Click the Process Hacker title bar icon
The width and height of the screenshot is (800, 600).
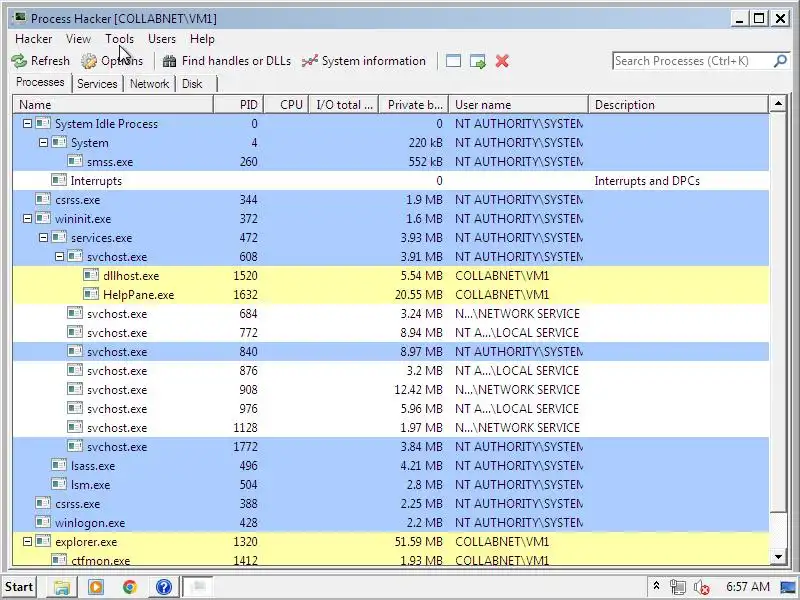20,18
